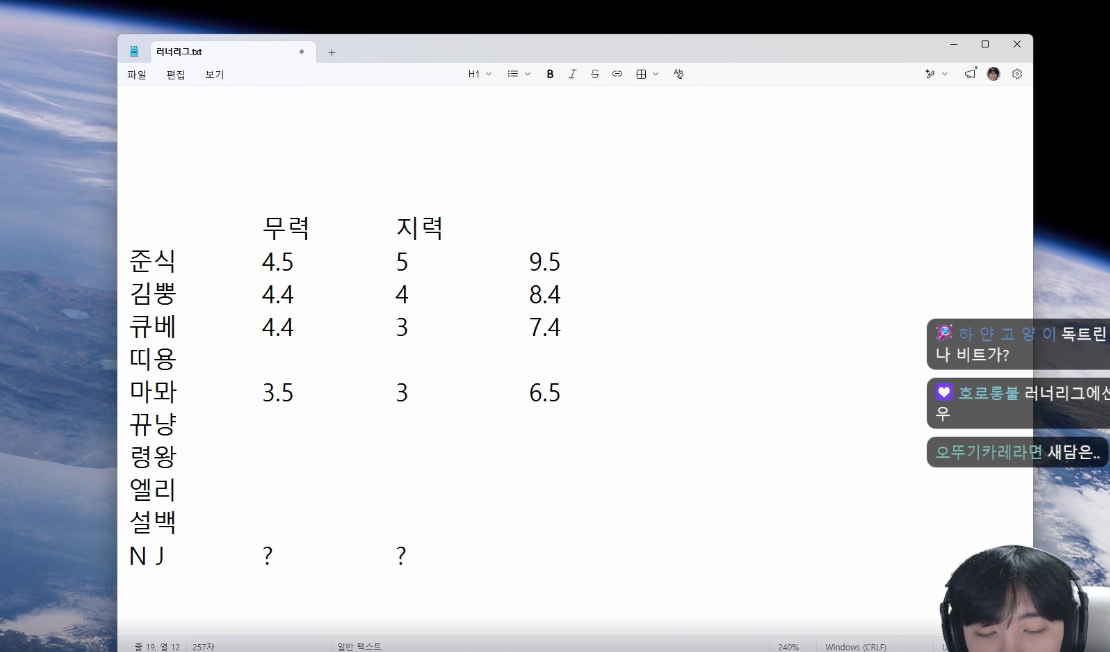Image resolution: width=1110 pixels, height=652 pixels.
Task: Select the 러너리그.txt tab
Action: [231, 52]
